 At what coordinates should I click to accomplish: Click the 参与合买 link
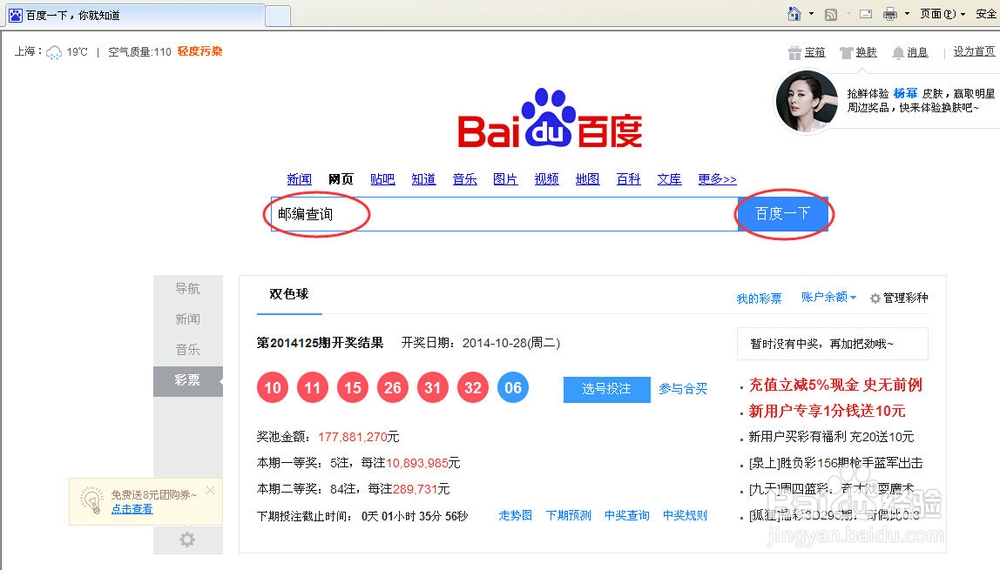(682, 389)
